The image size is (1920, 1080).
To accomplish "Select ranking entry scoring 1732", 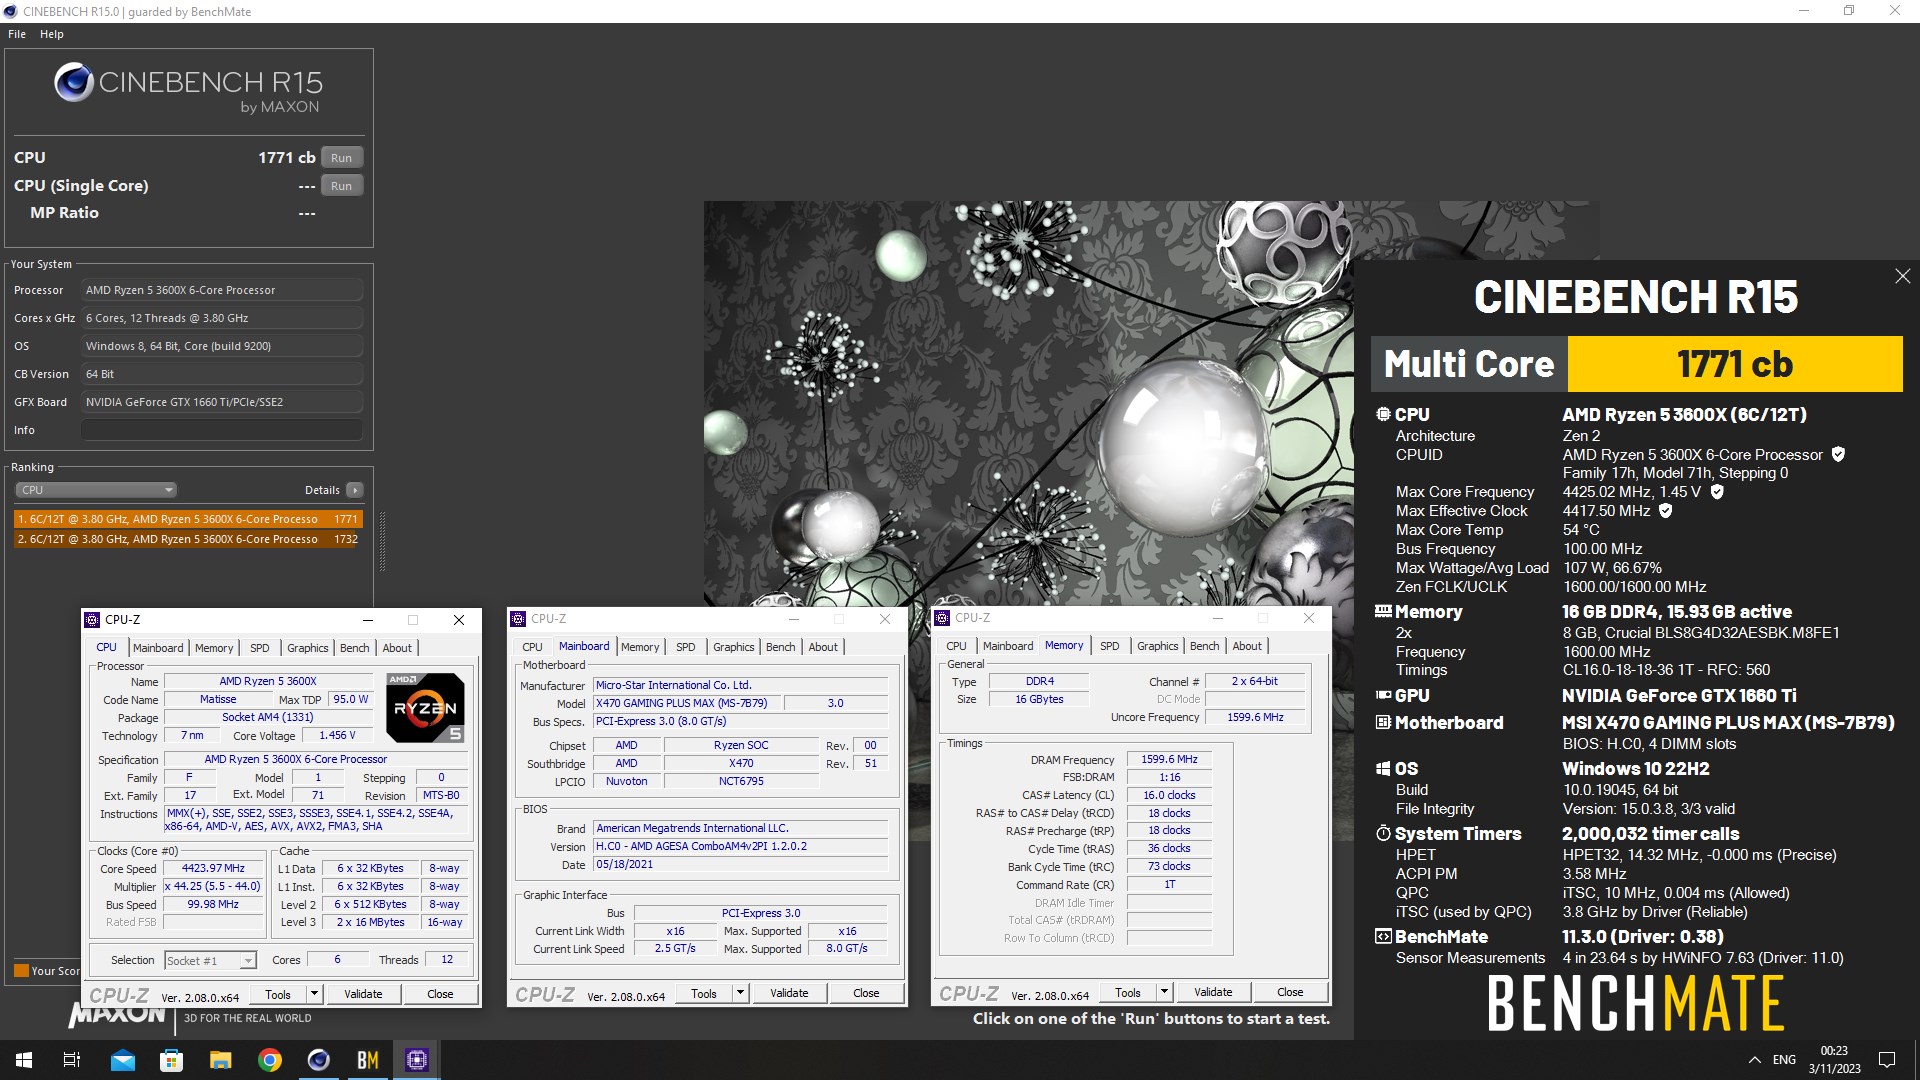I will [x=187, y=539].
